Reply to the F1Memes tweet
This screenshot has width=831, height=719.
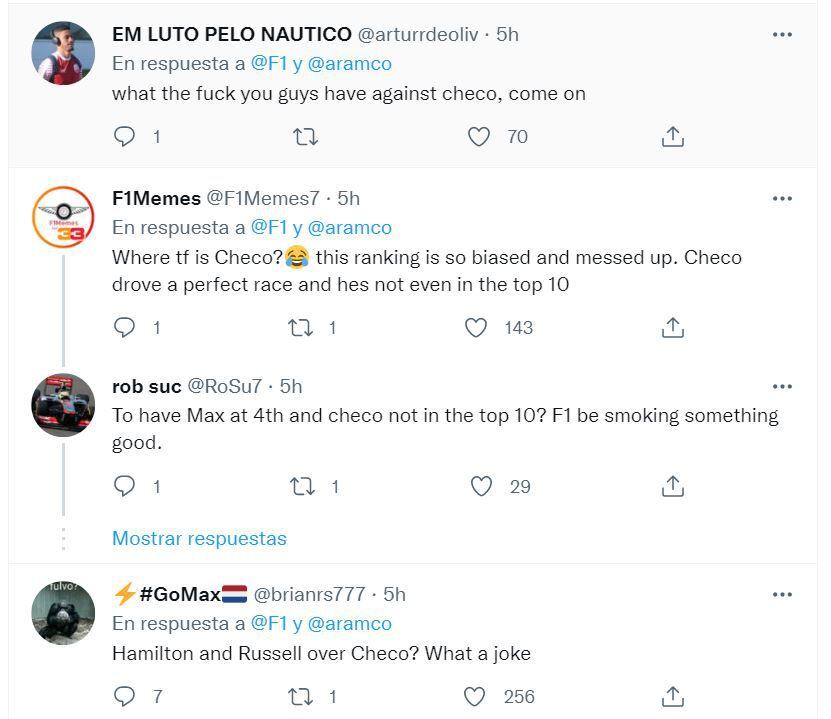pos(125,327)
